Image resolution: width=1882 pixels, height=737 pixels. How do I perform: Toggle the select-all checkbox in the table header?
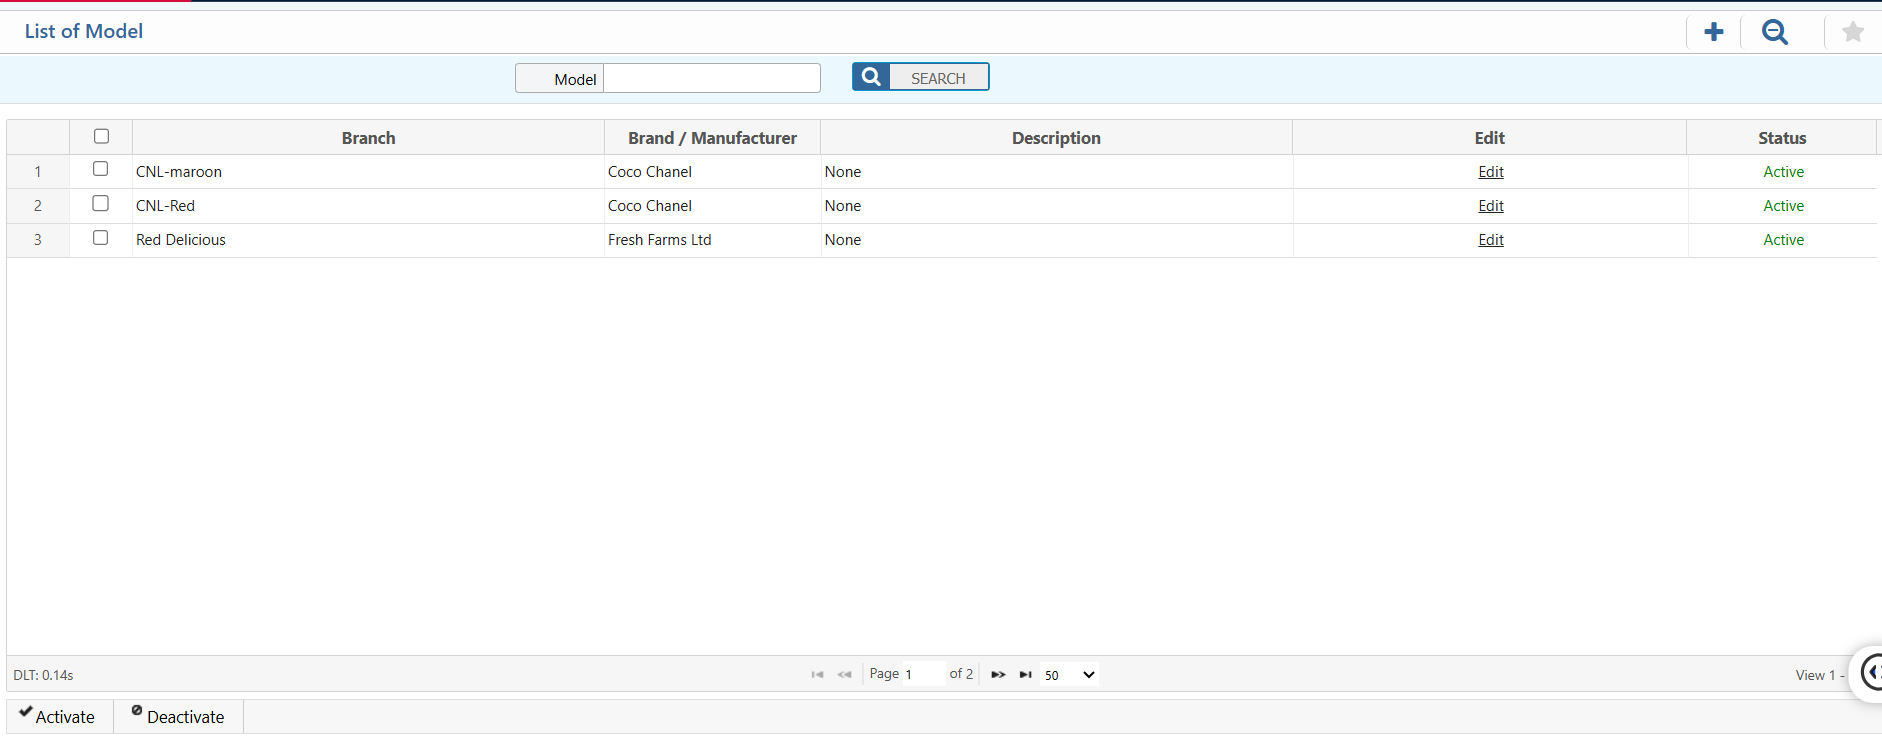[x=101, y=136]
